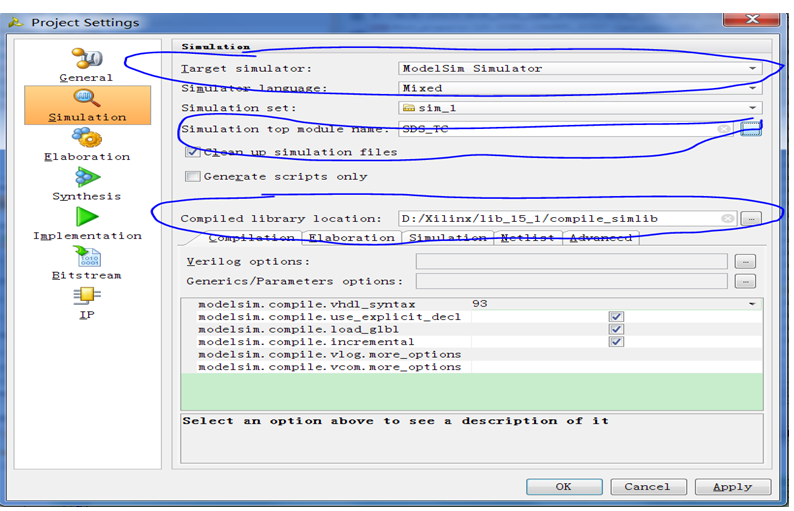Open the General settings category icon
The image size is (794, 511).
[x=87, y=58]
